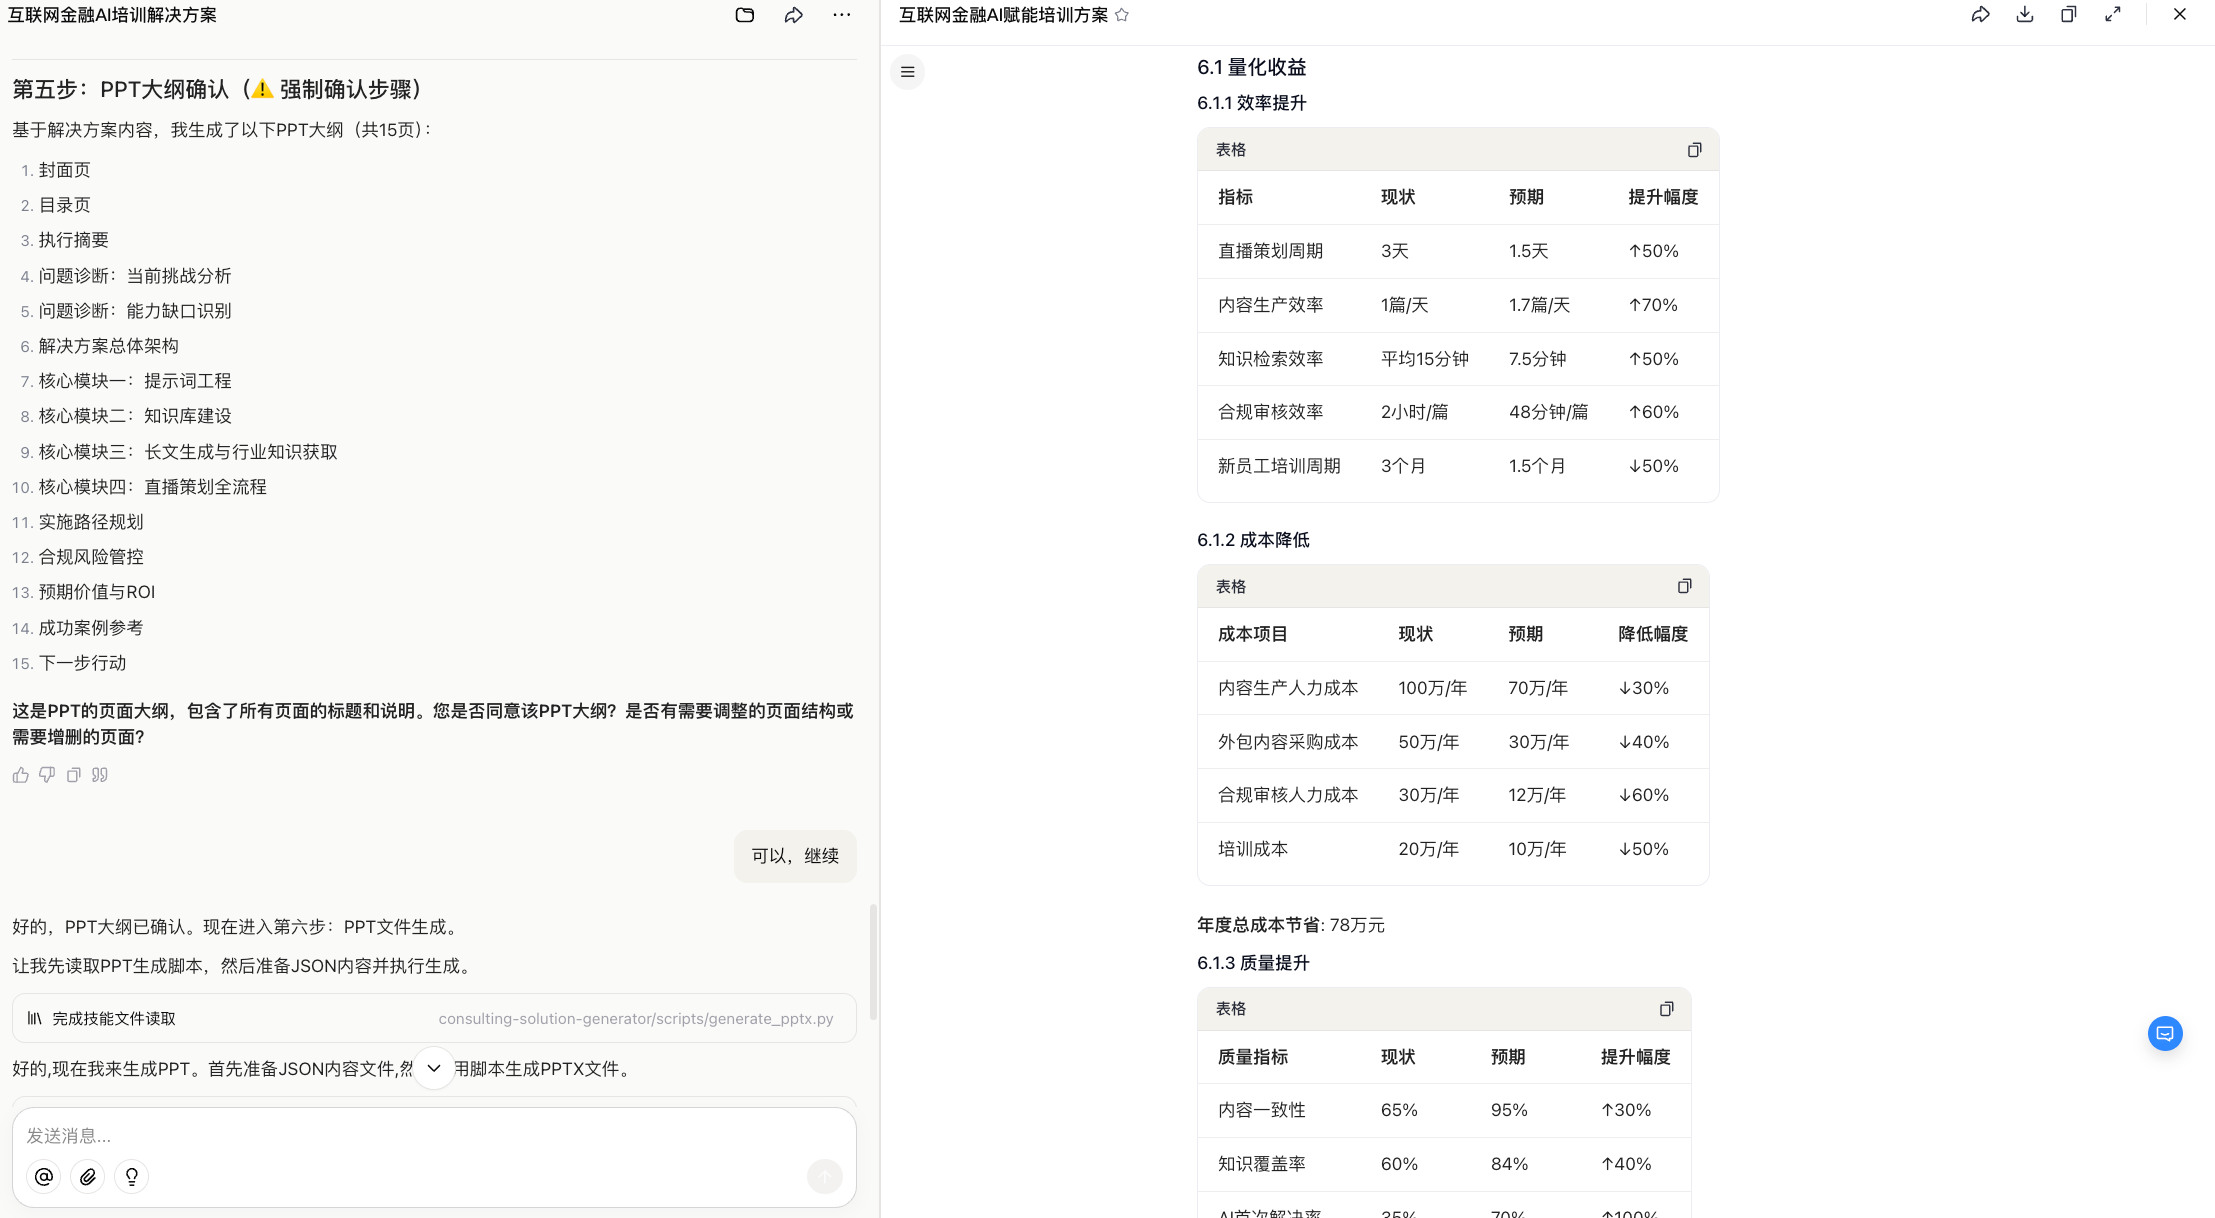Viewport: 2215px width, 1218px height.
Task: Open the chat more options menu
Action: (x=842, y=15)
